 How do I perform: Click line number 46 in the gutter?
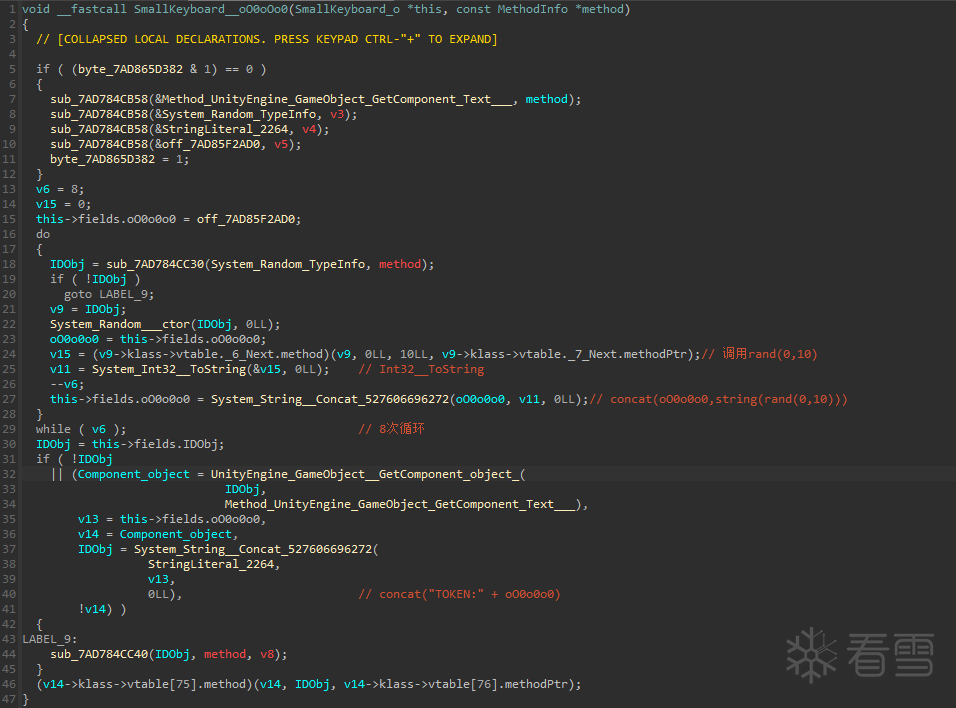[9, 684]
